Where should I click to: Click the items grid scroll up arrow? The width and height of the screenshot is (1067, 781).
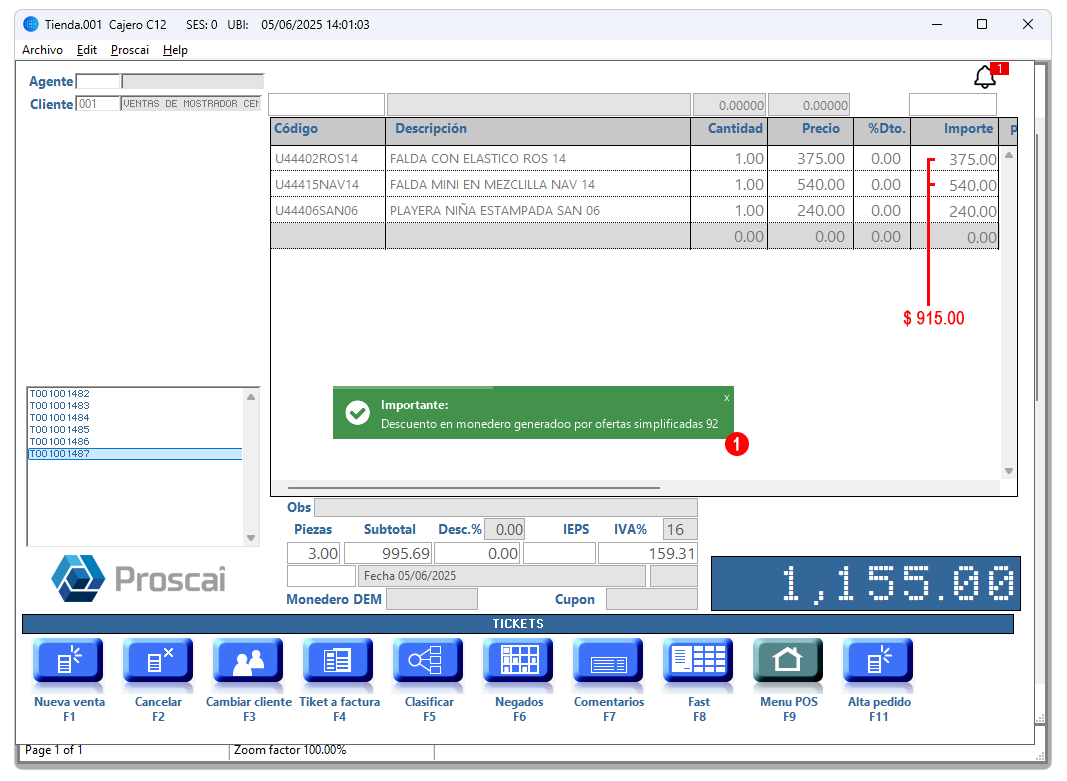tap(1009, 155)
